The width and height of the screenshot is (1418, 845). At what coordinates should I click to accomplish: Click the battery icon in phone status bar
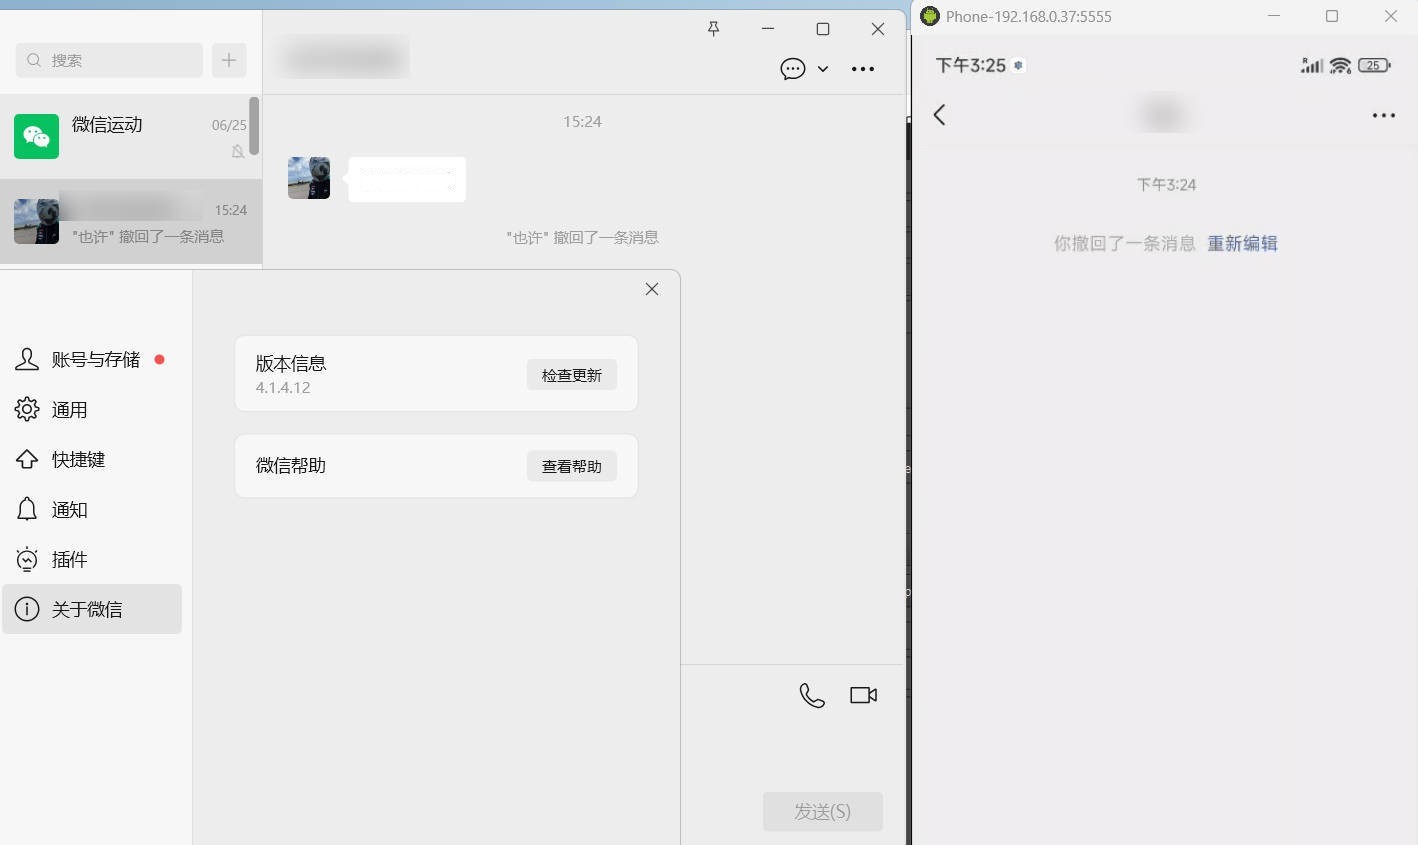point(1374,66)
